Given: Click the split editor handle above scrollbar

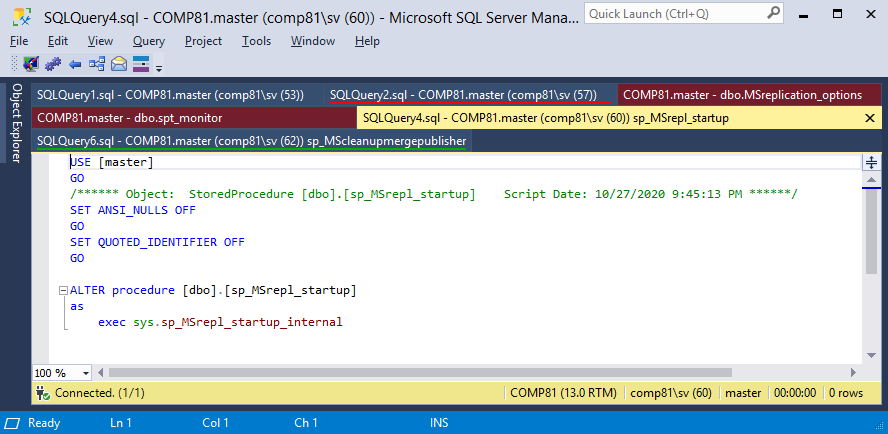Looking at the screenshot, I should click(x=871, y=163).
